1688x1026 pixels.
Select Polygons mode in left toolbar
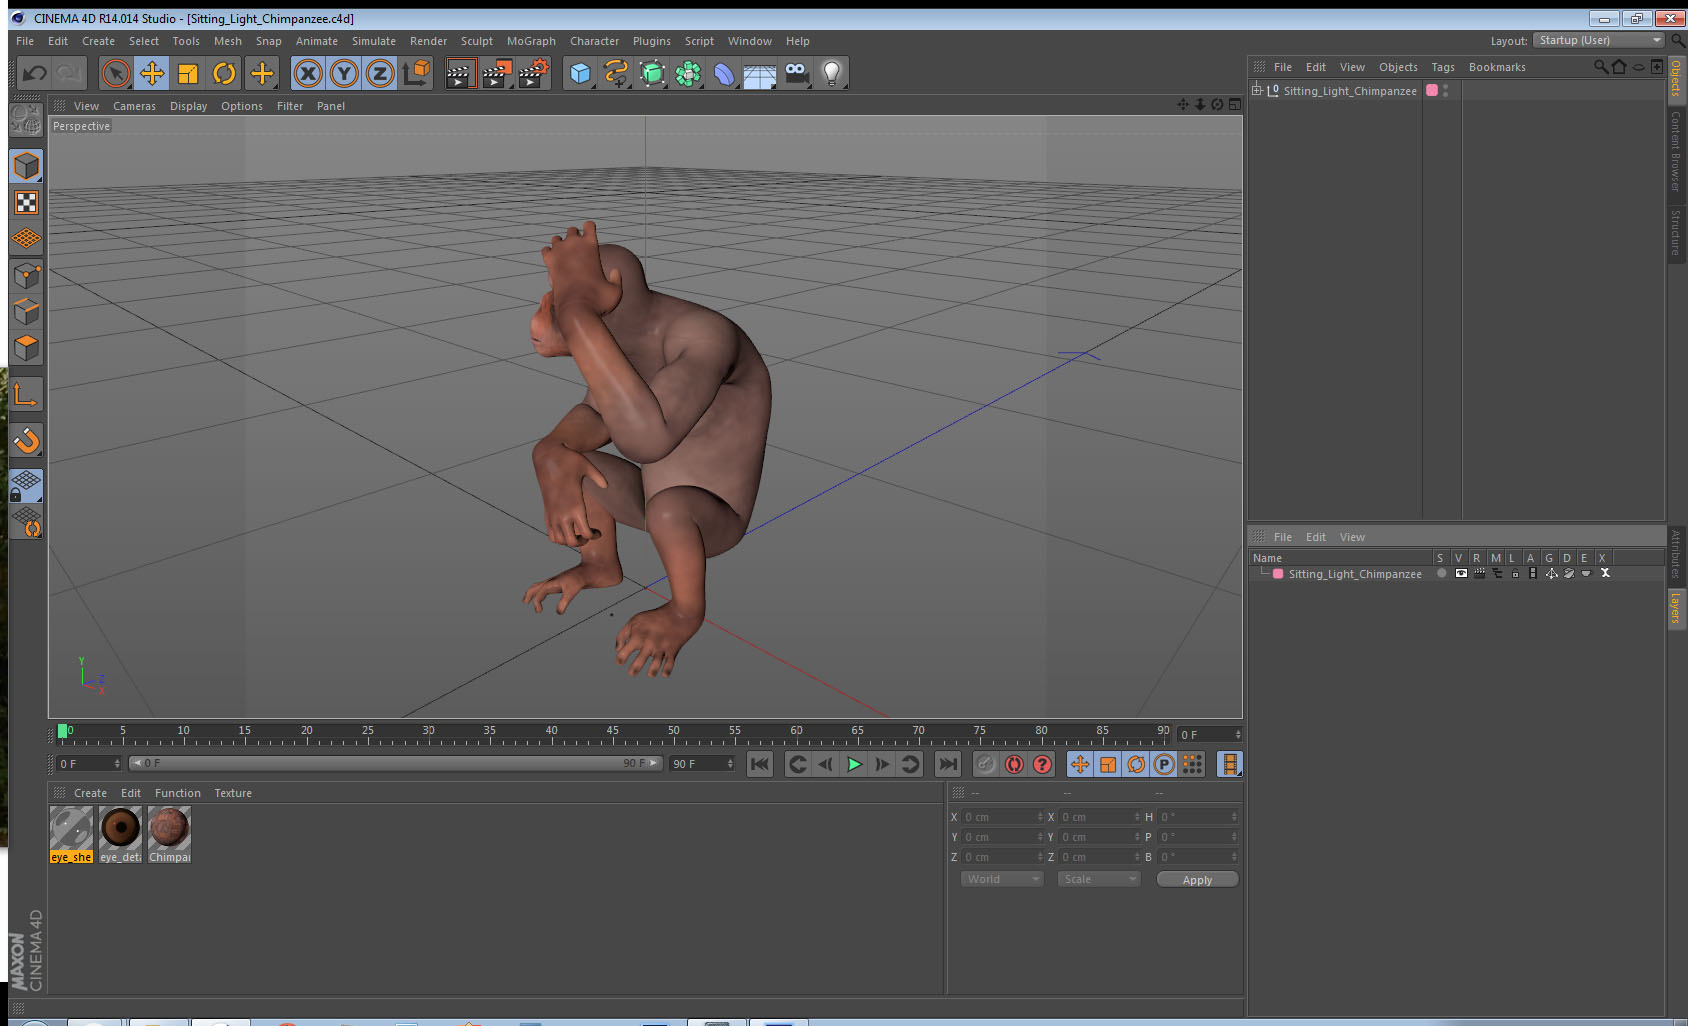[26, 347]
